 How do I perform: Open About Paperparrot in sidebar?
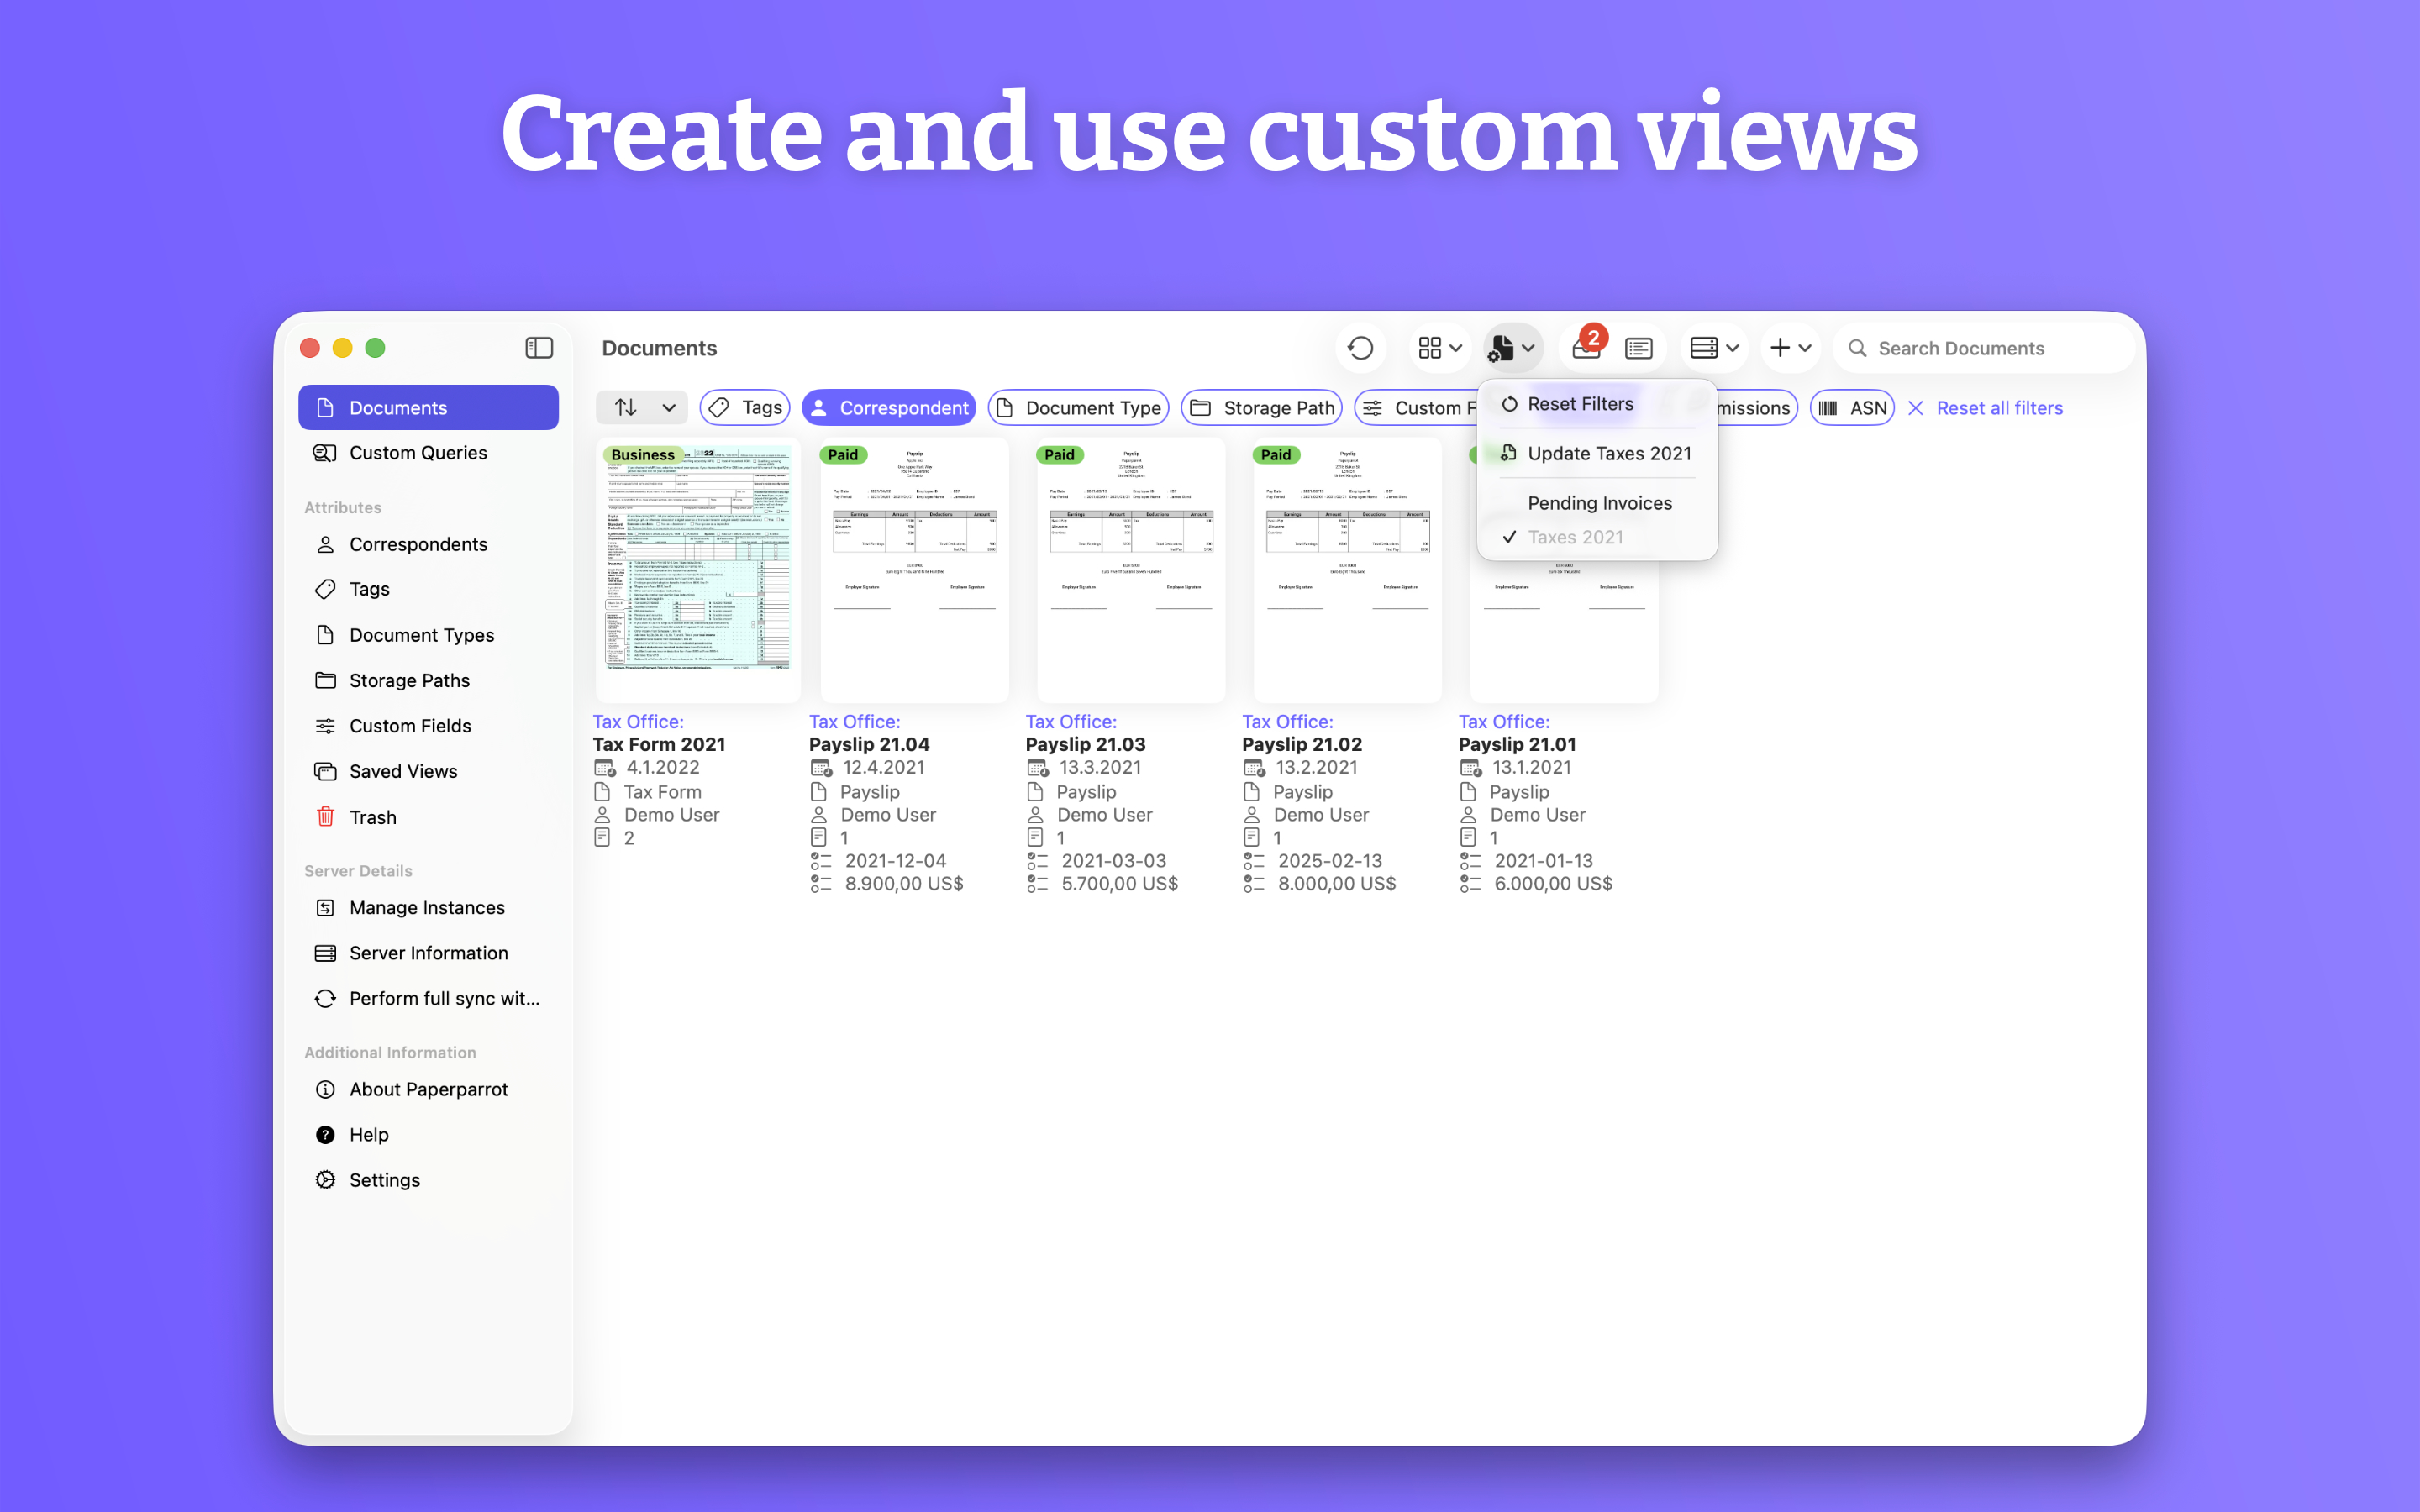pyautogui.click(x=428, y=1089)
